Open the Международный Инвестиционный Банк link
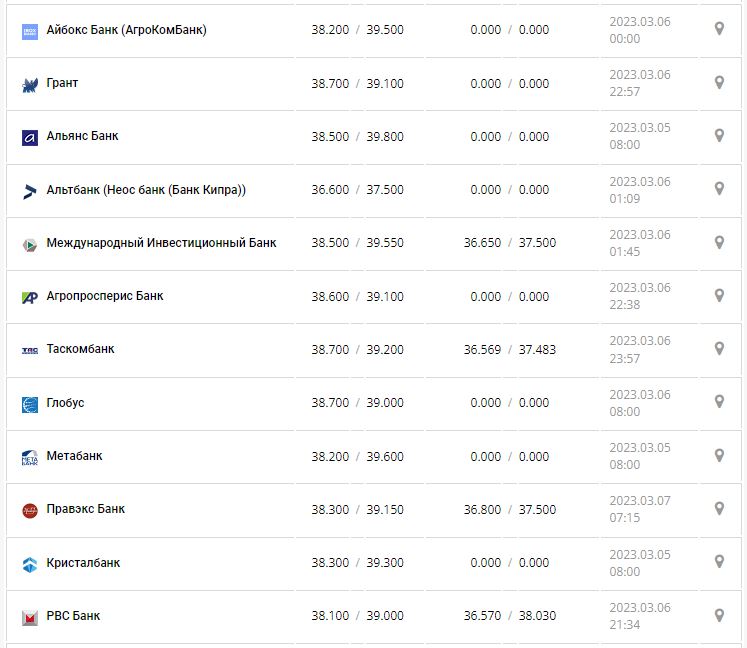 point(161,243)
